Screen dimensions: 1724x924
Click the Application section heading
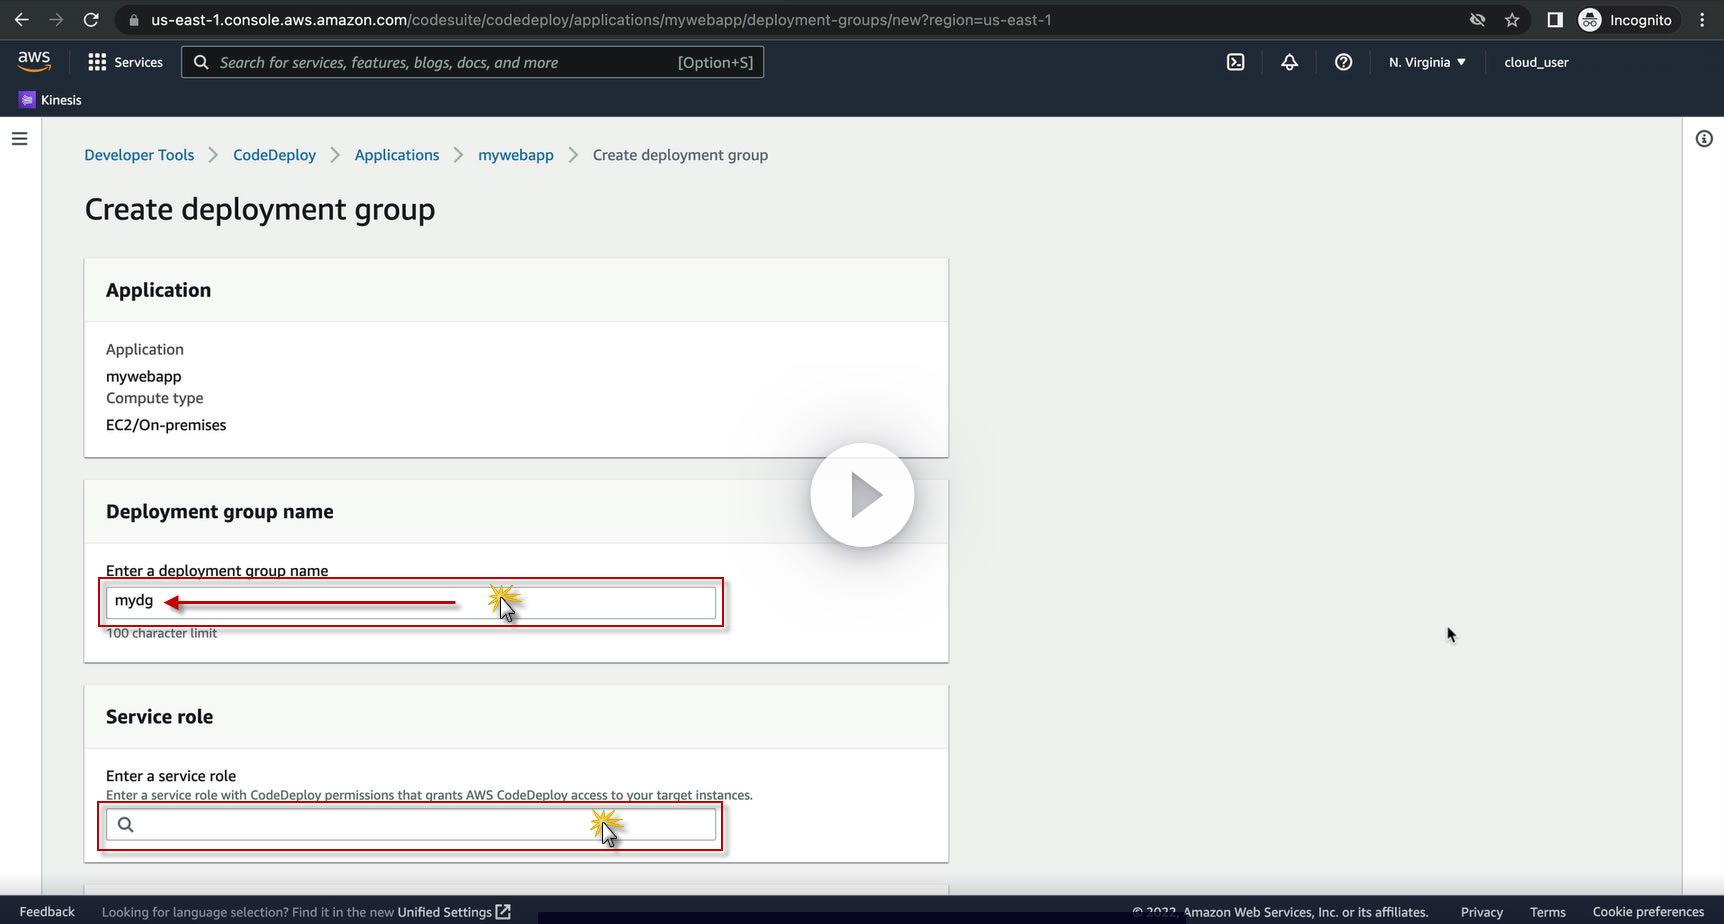[x=158, y=290]
